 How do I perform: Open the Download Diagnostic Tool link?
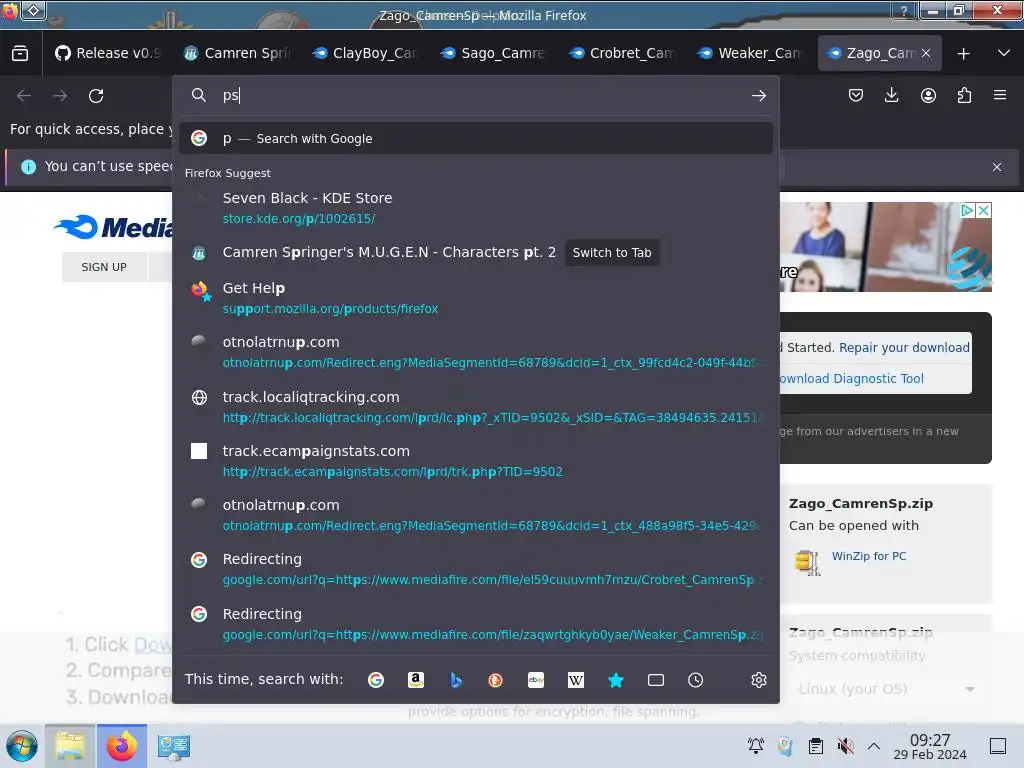coord(852,379)
